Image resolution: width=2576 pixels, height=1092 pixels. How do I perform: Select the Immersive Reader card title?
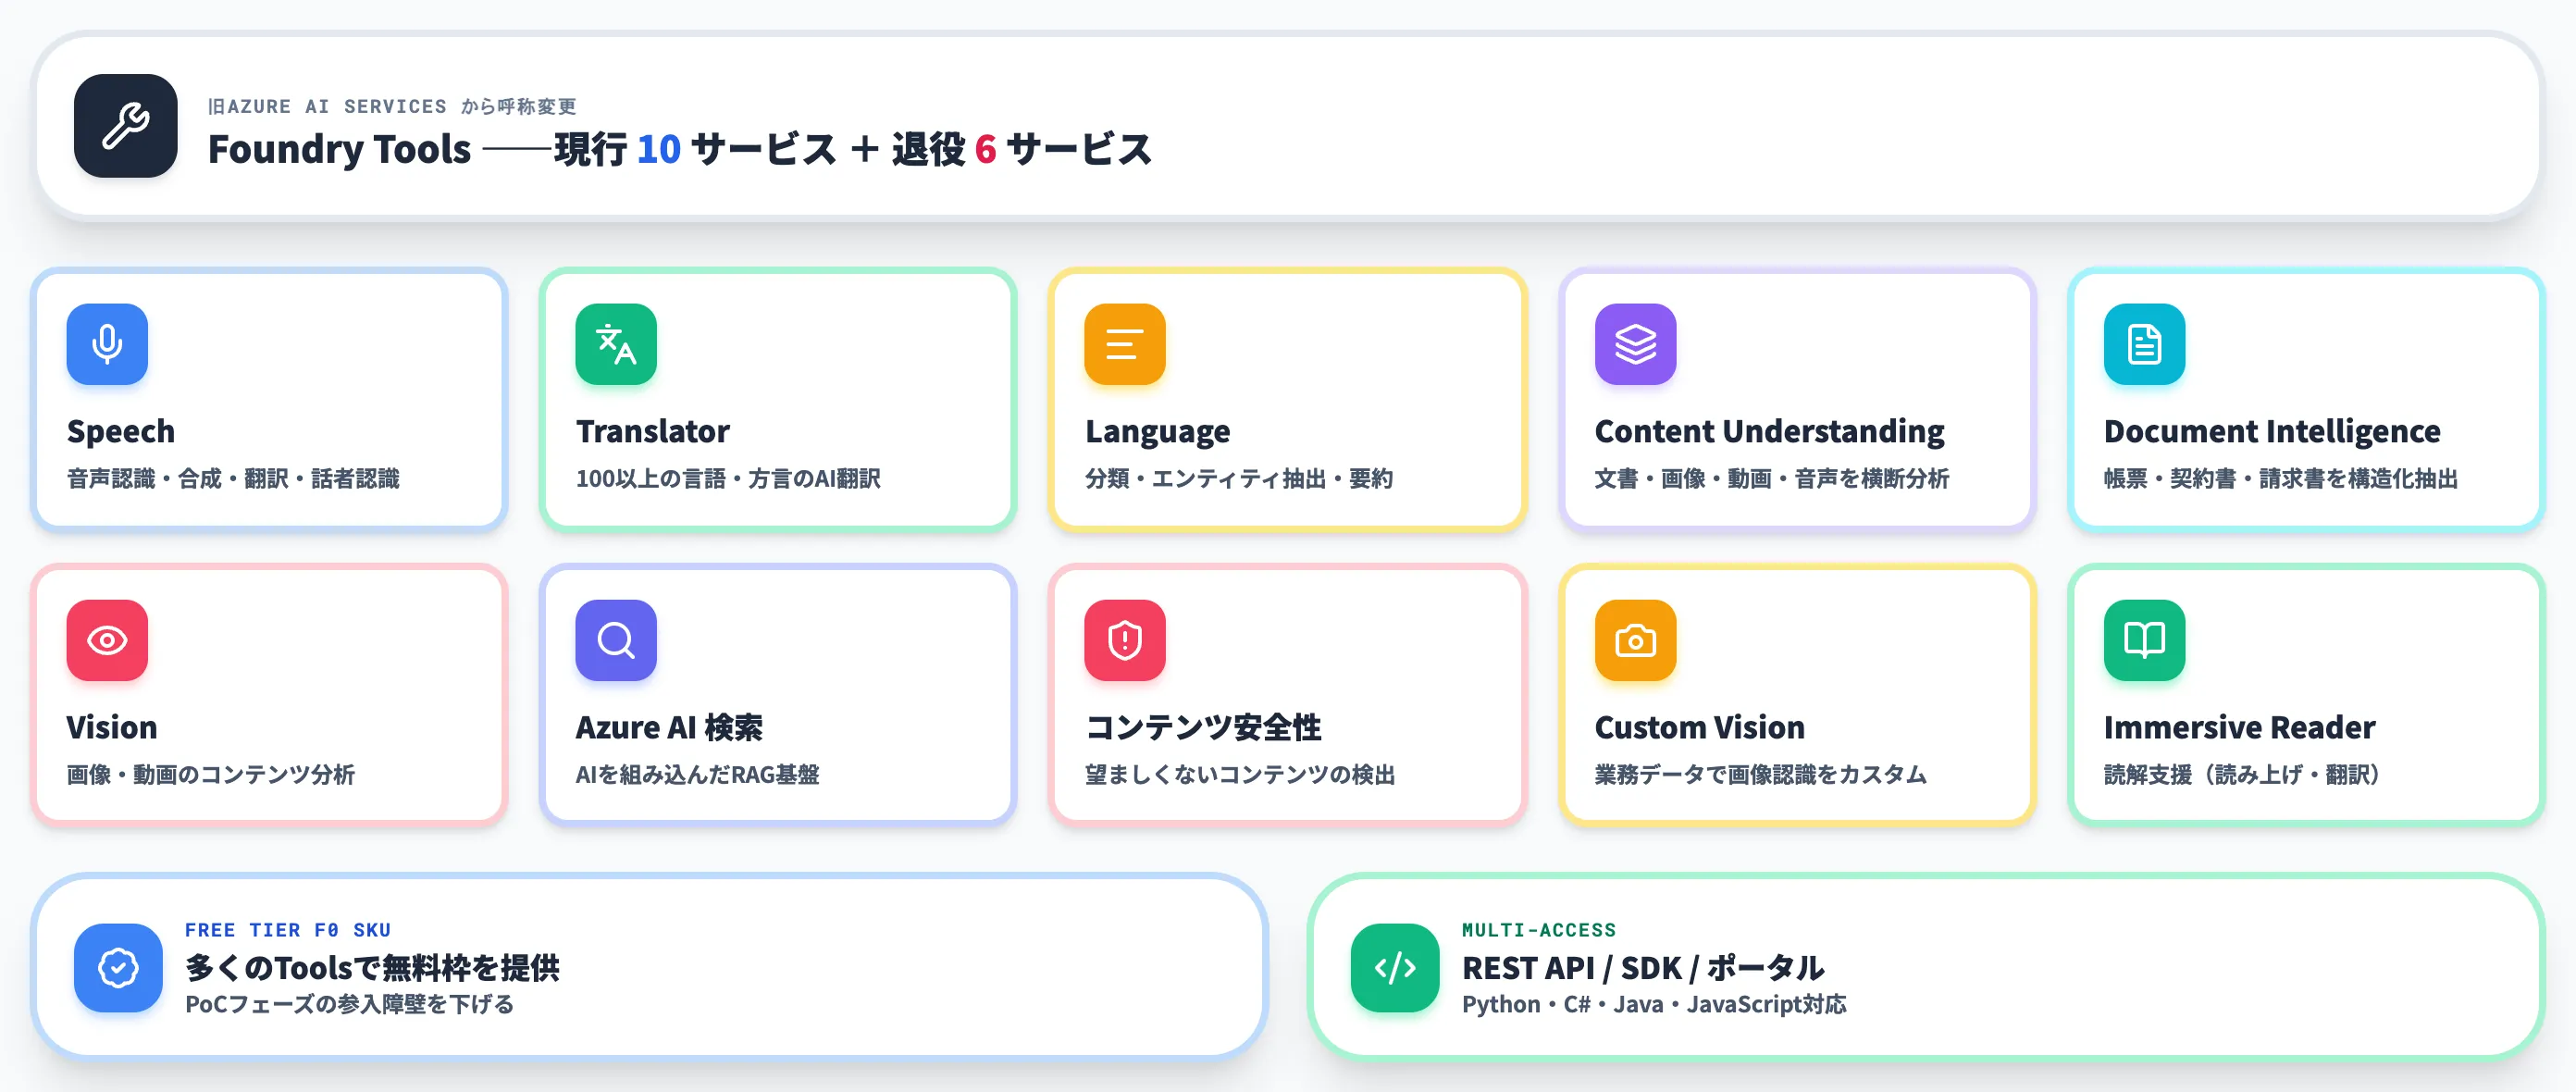[x=2239, y=727]
